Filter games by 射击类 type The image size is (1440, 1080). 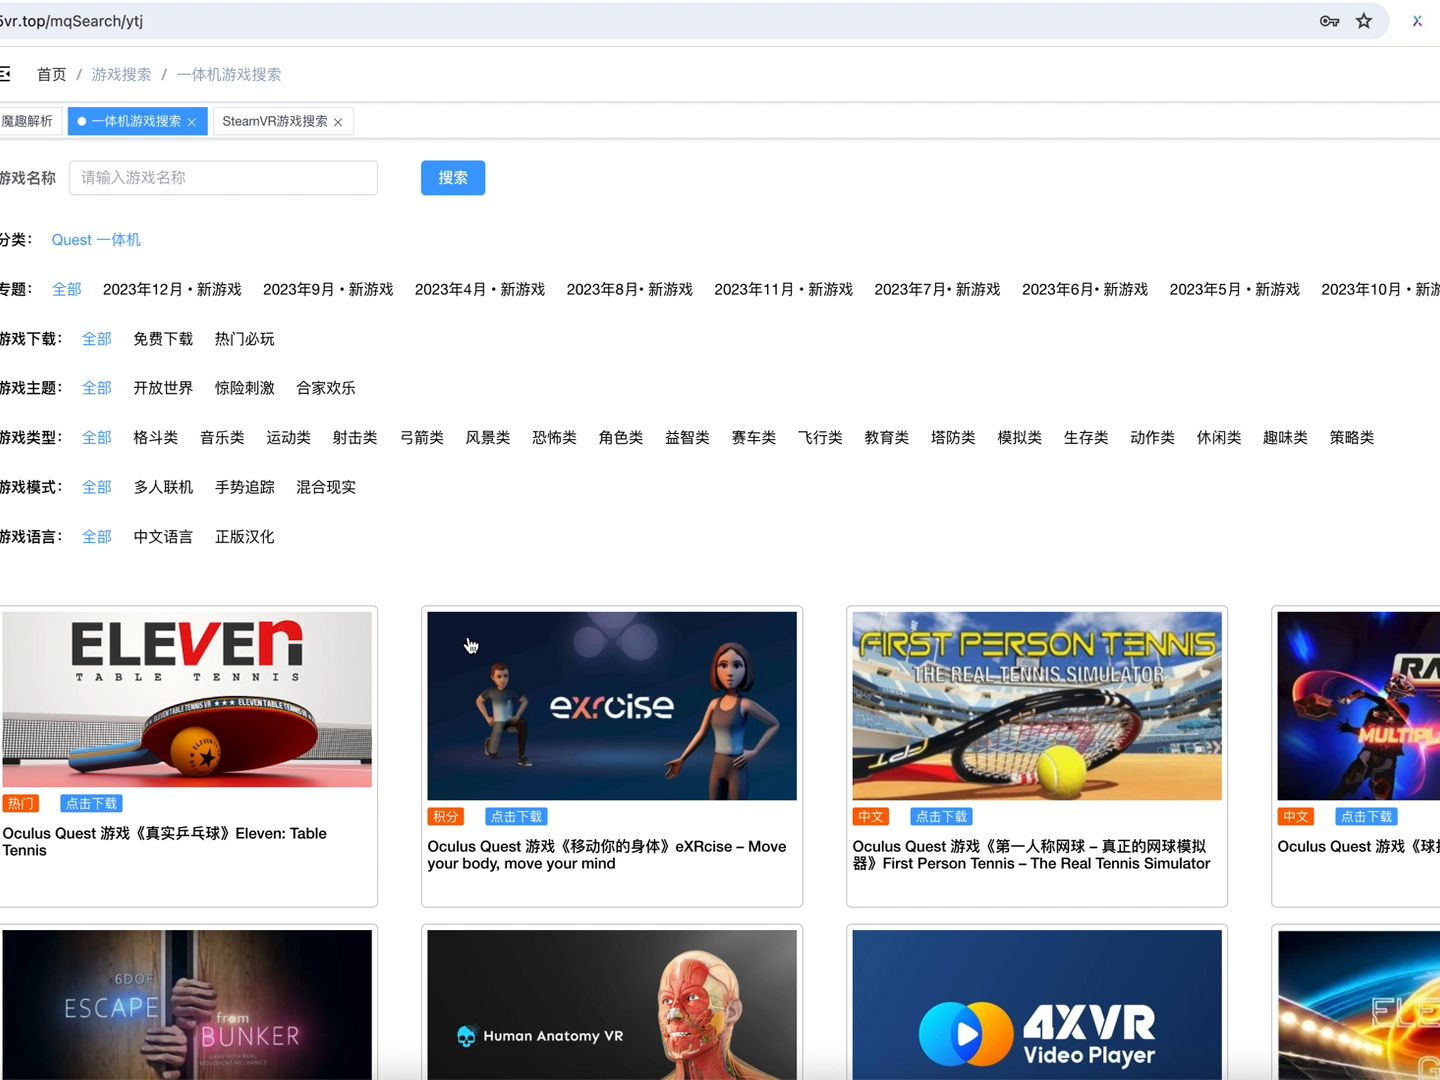tap(355, 438)
